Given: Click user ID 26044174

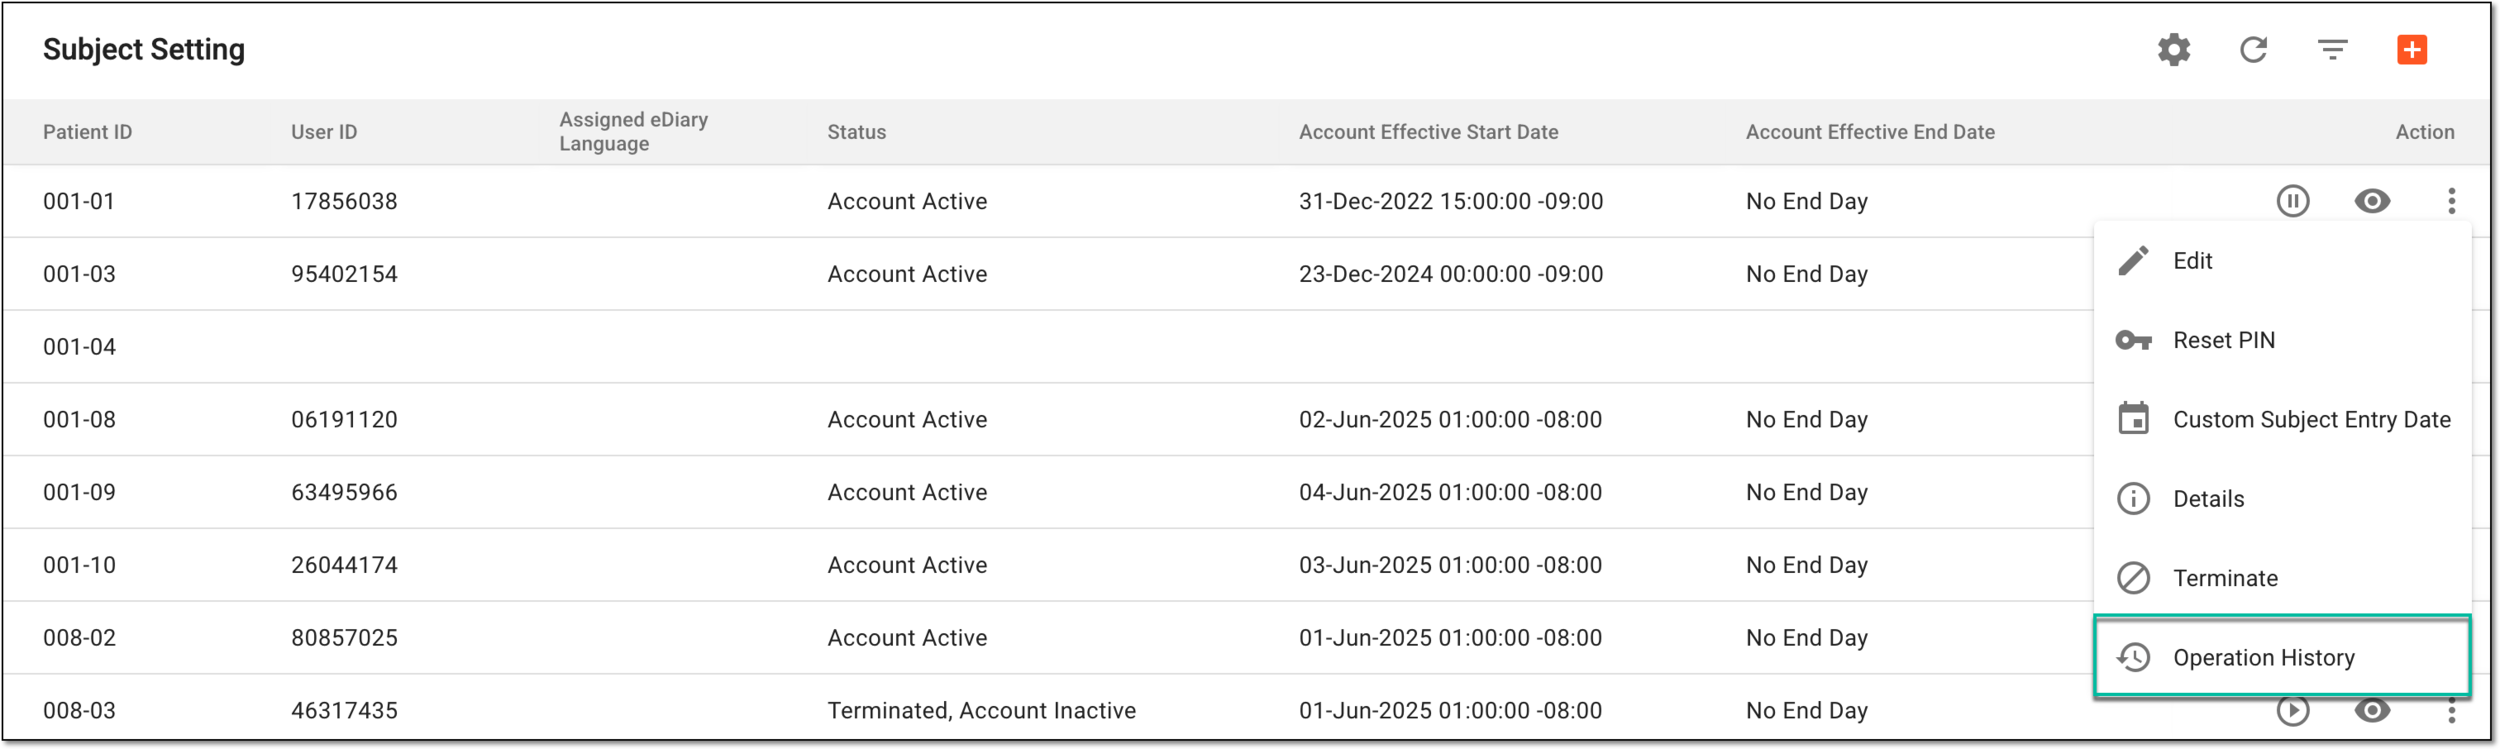Looking at the screenshot, I should [344, 565].
